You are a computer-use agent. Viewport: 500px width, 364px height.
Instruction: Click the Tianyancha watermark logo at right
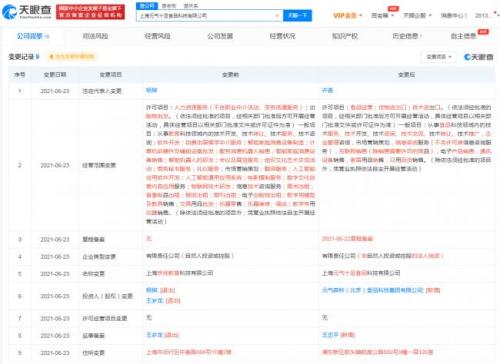point(478,57)
